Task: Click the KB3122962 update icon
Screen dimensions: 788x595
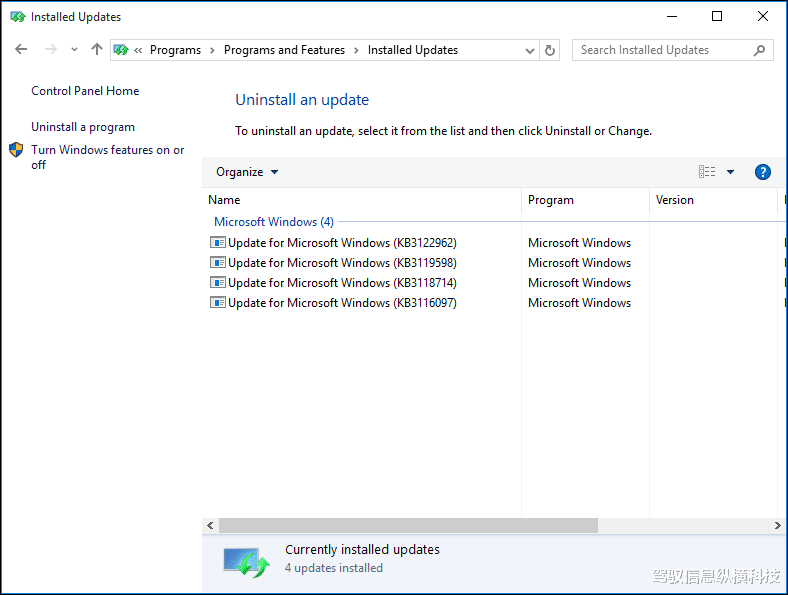Action: [x=218, y=243]
